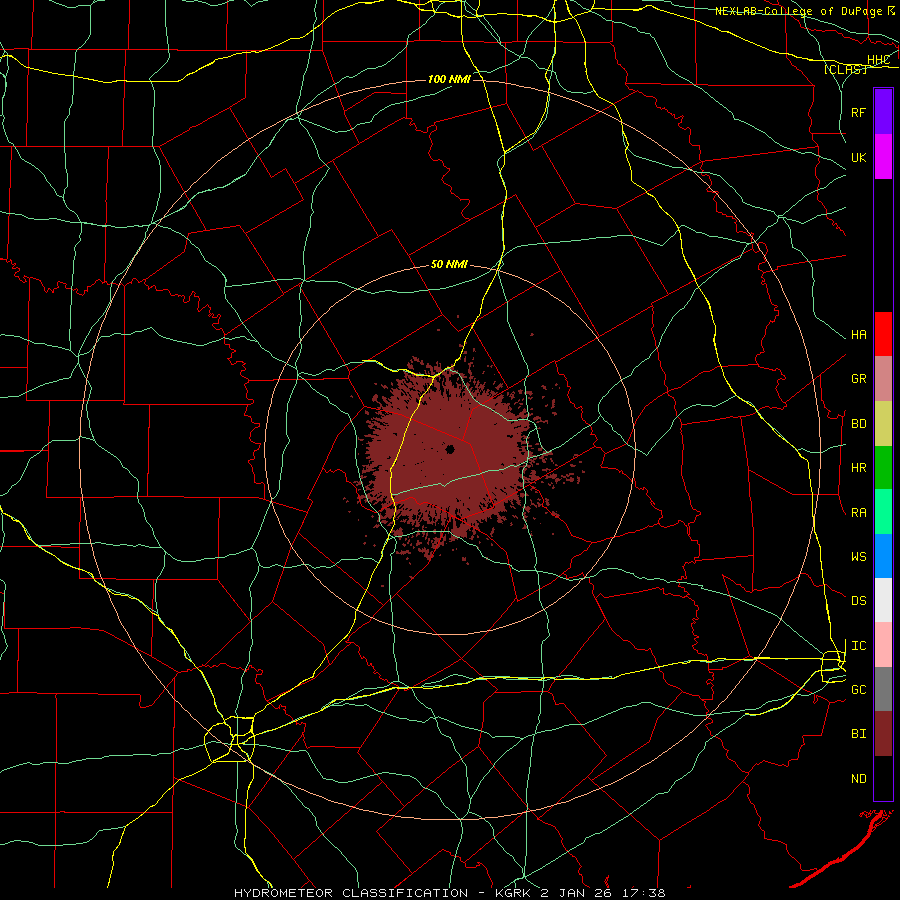This screenshot has width=900, height=900.
Task: Click the HR green legend swatch
Action: pyautogui.click(x=883, y=468)
